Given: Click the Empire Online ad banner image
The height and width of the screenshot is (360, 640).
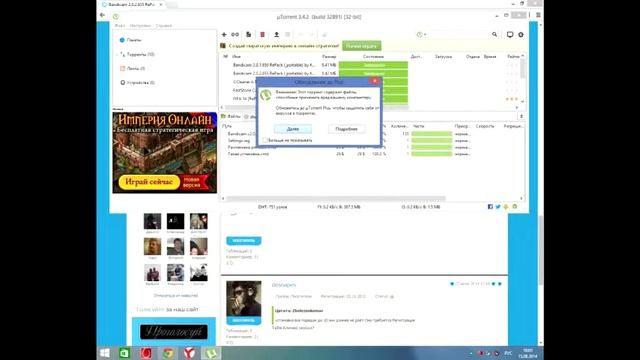Looking at the screenshot, I should (x=165, y=152).
